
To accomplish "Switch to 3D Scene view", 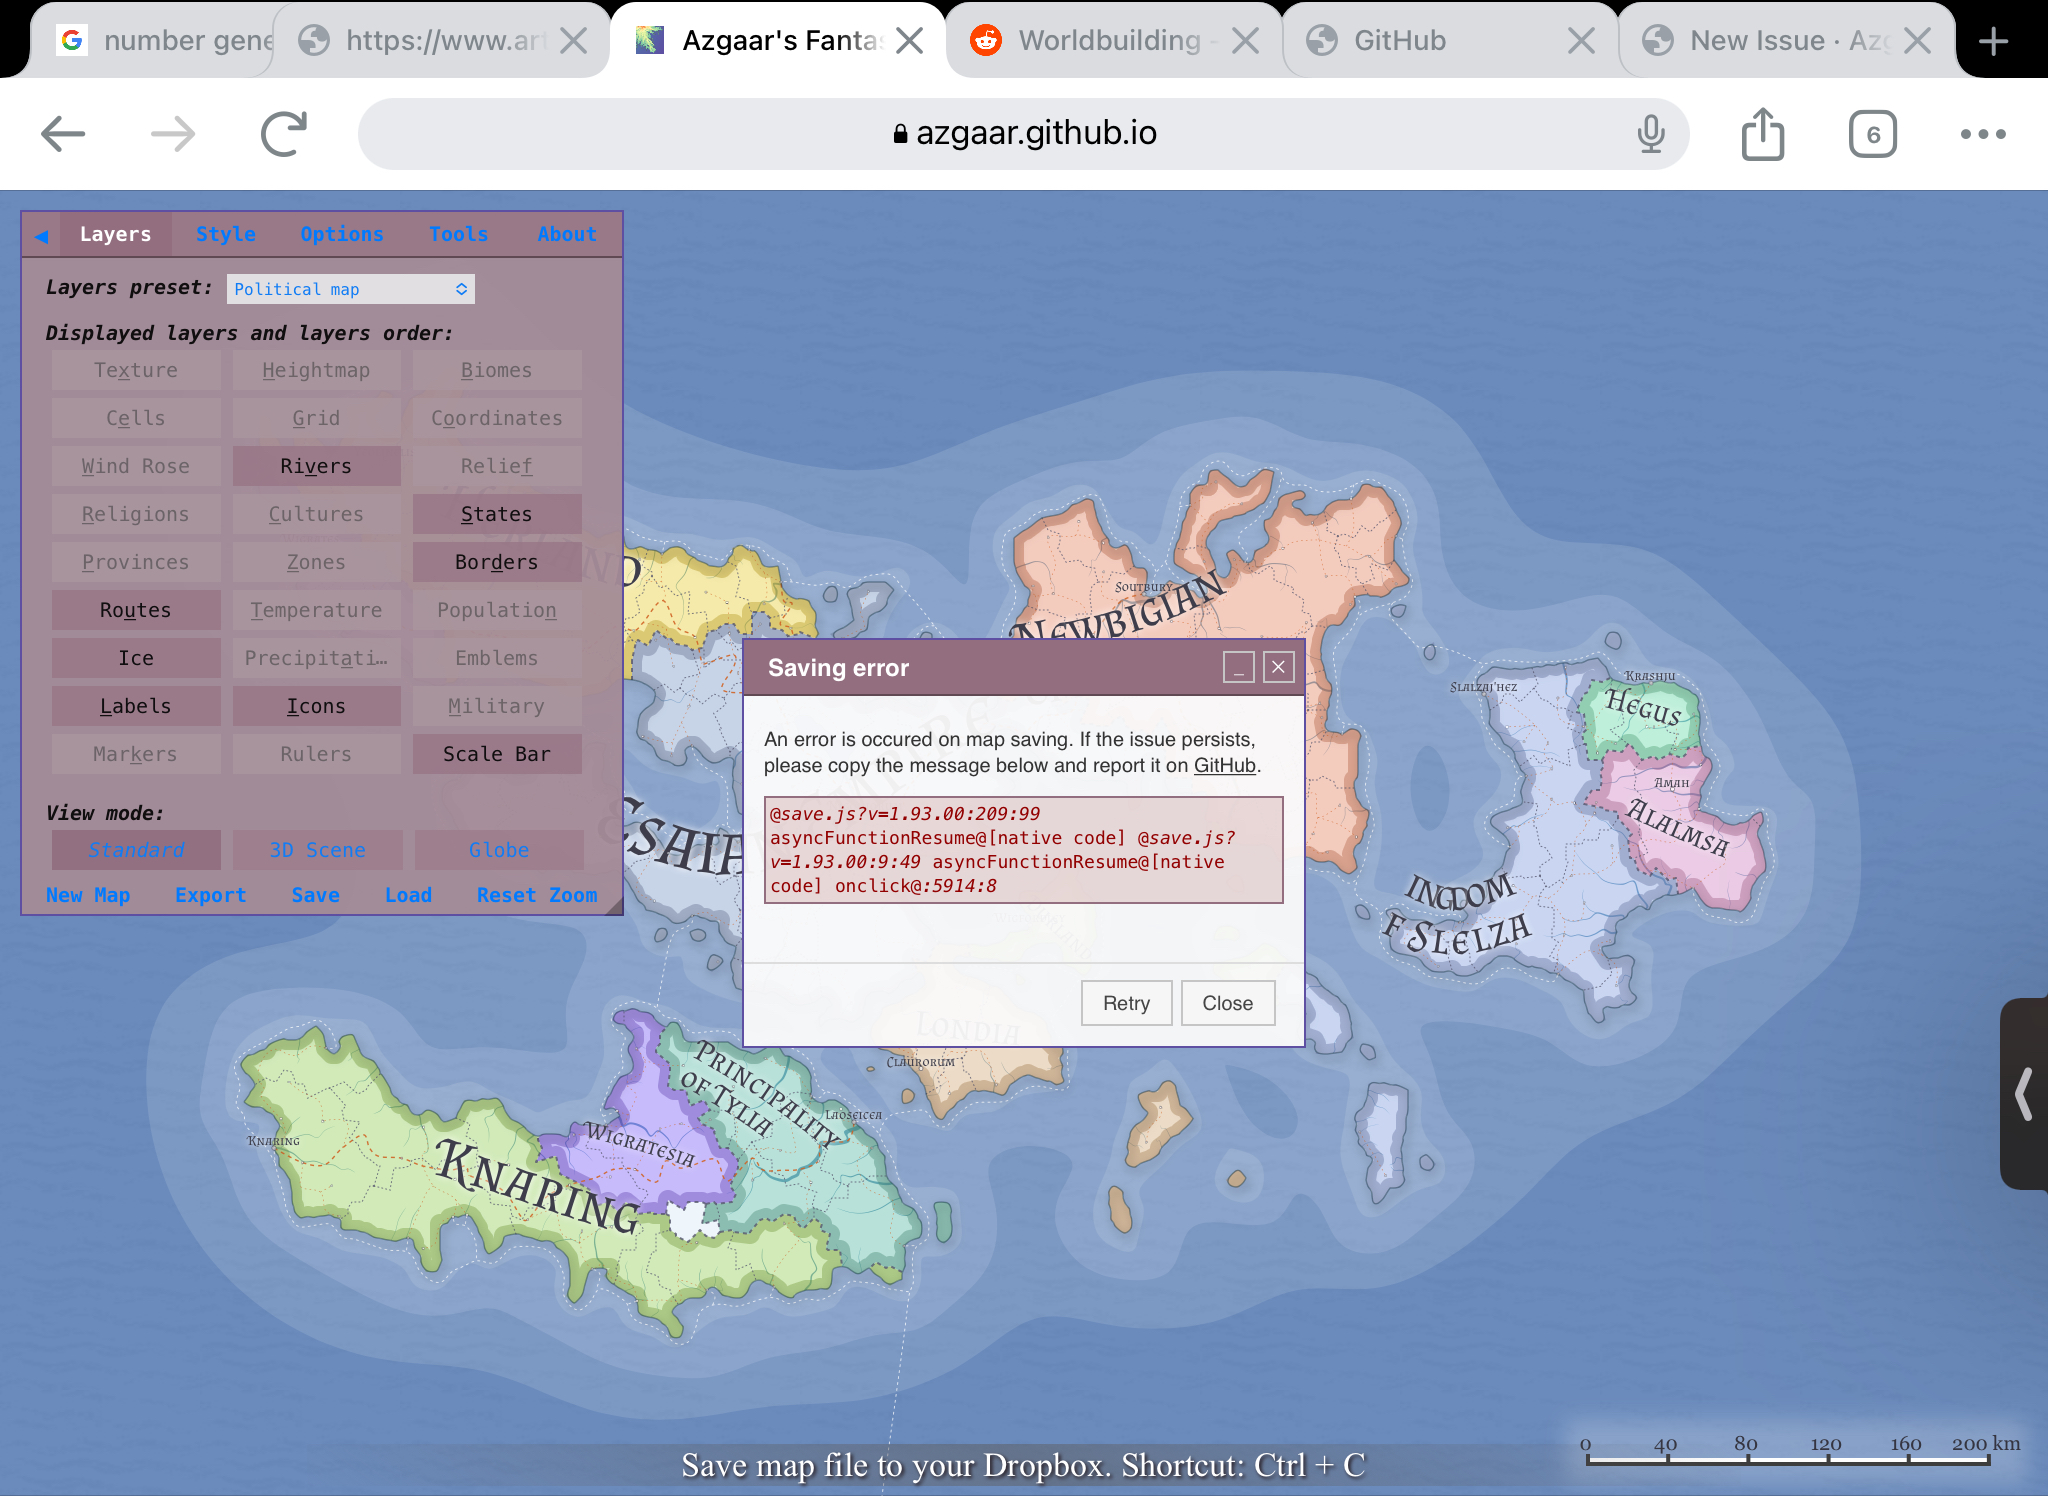I will [316, 849].
